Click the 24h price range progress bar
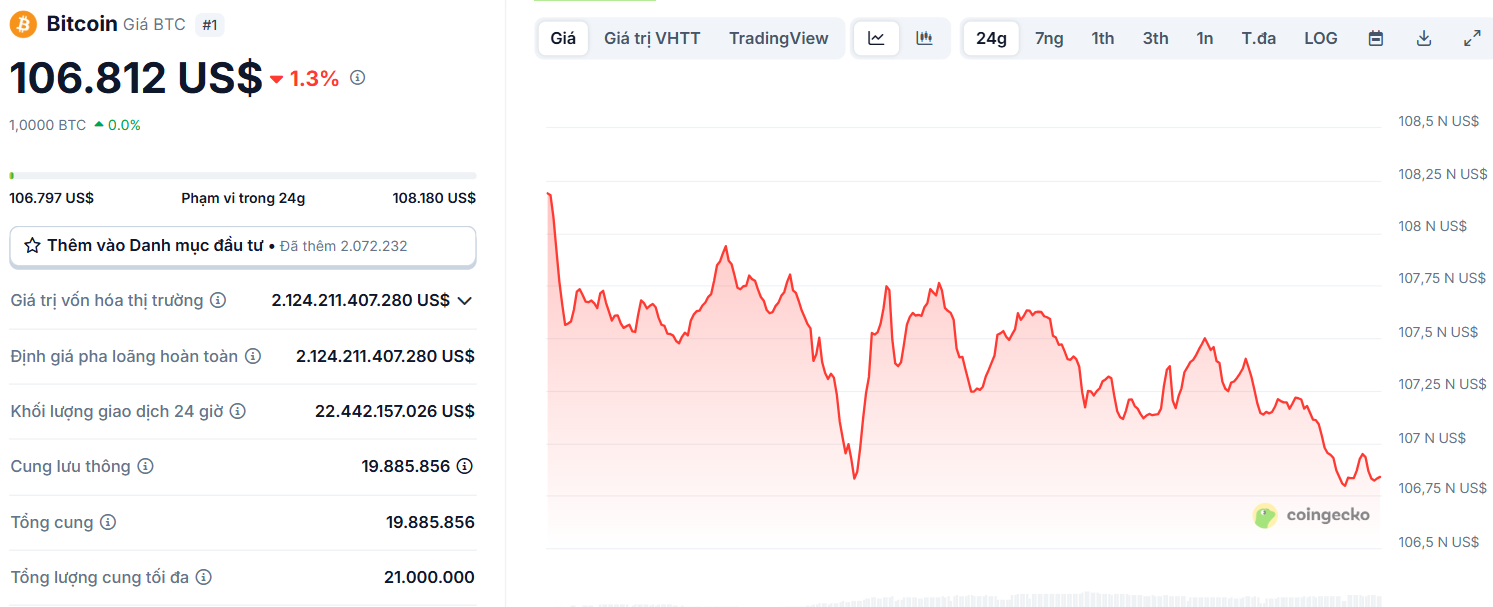 pos(243,176)
